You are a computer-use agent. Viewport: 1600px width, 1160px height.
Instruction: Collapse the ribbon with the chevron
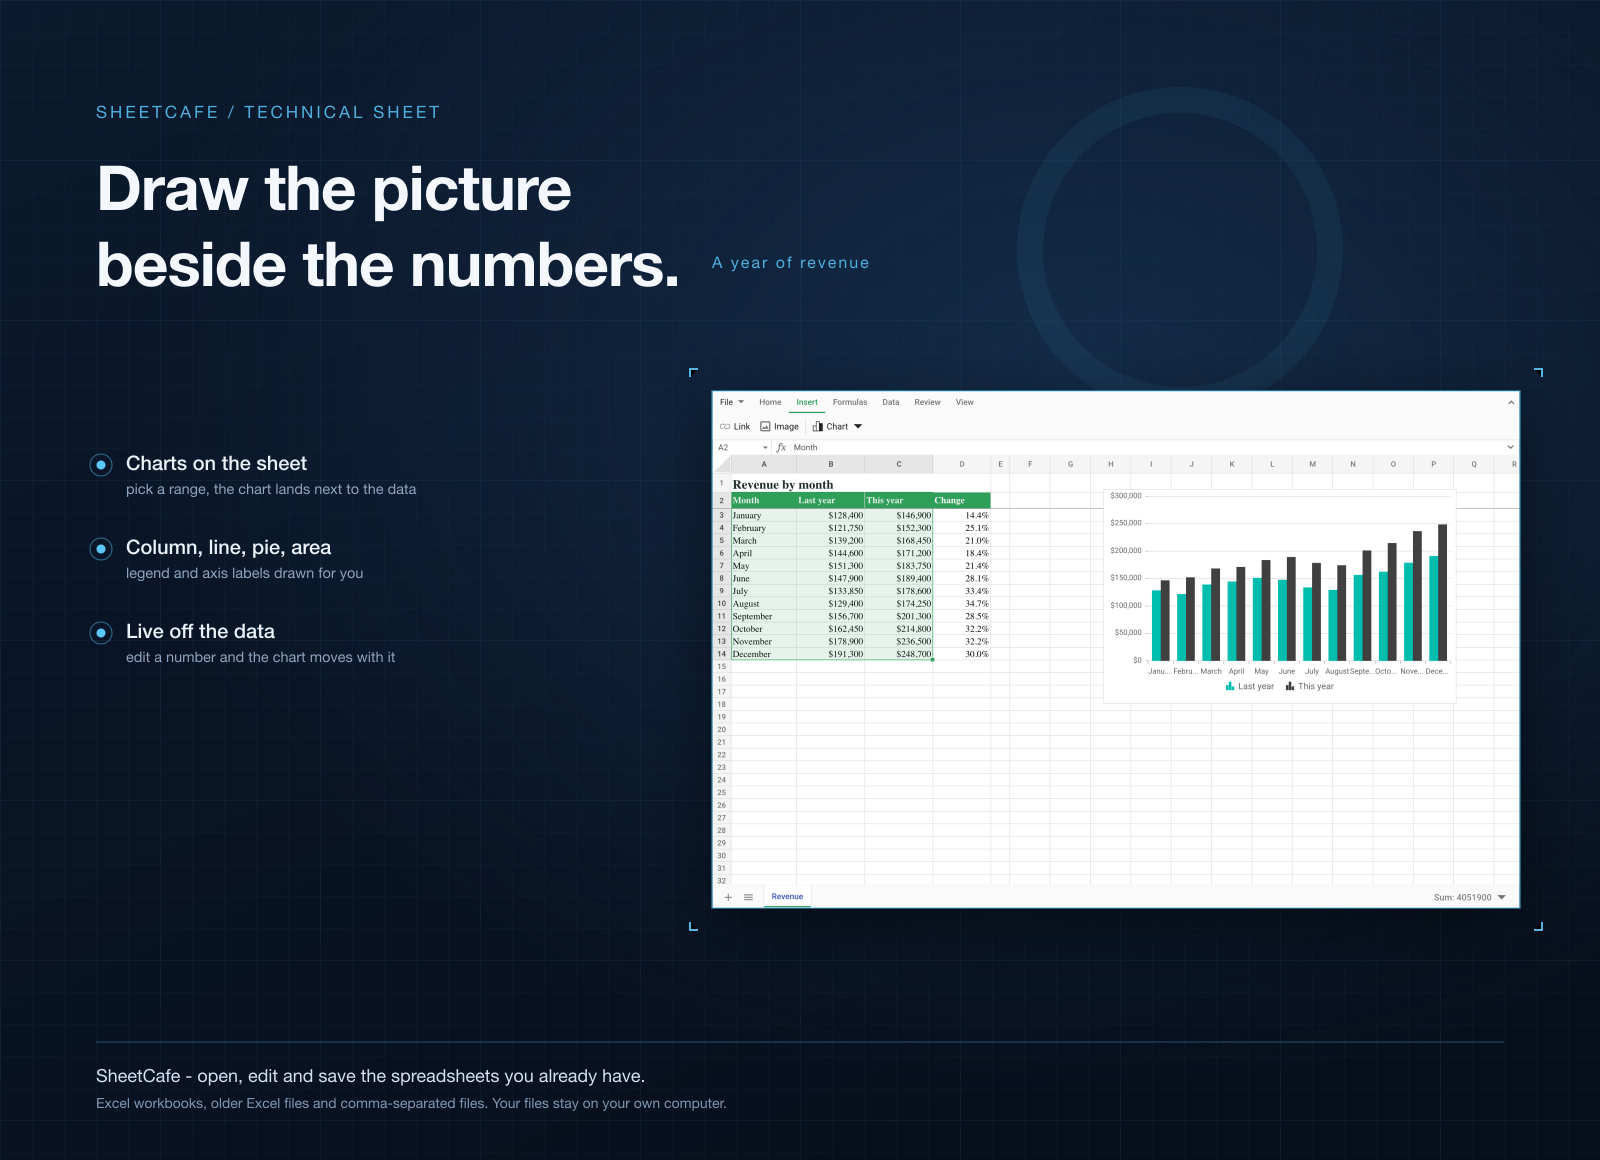click(1511, 402)
